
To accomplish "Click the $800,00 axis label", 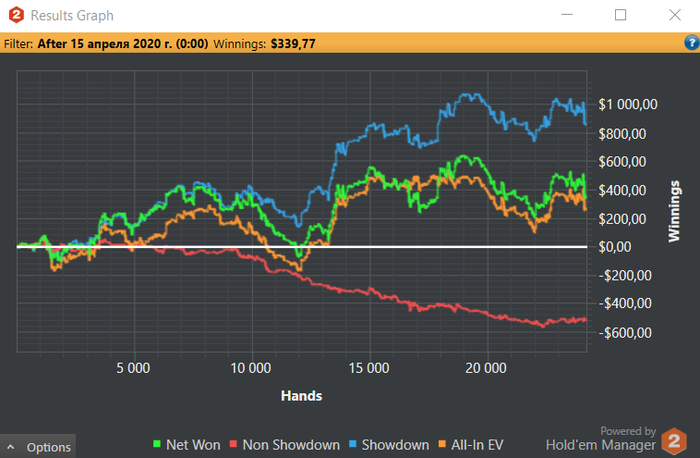I will [x=622, y=133].
